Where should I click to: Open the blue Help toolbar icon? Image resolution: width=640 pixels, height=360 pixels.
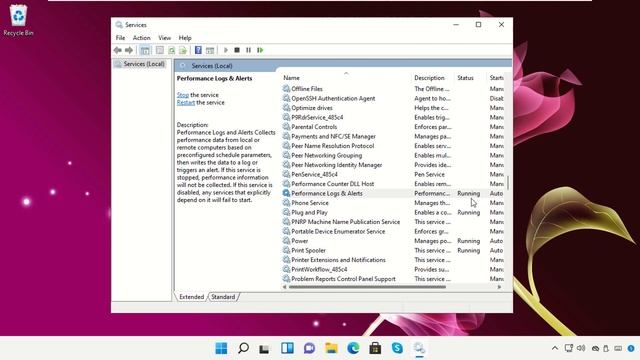pyautogui.click(x=198, y=50)
